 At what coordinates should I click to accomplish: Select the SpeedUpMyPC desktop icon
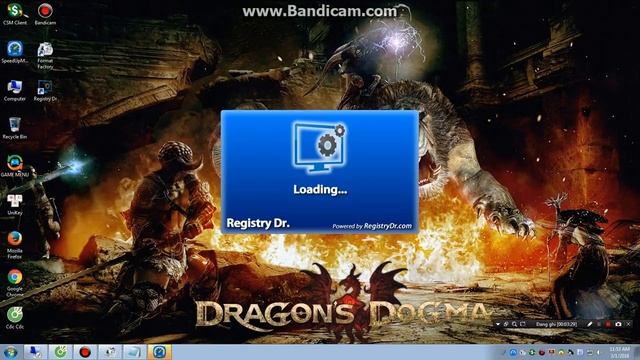coord(15,52)
